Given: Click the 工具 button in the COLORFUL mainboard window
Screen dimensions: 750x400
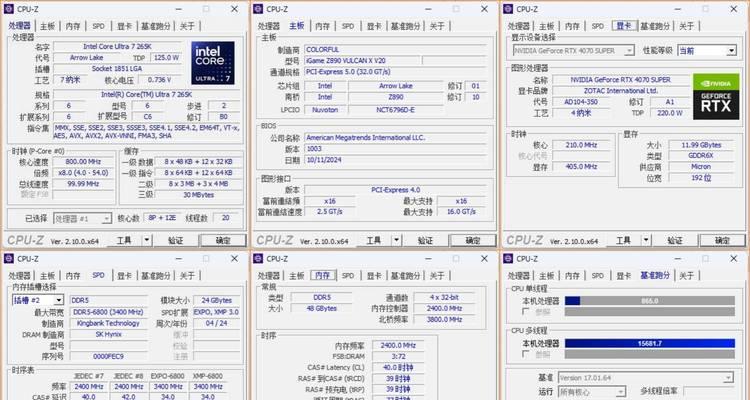Looking at the screenshot, I should (374, 240).
